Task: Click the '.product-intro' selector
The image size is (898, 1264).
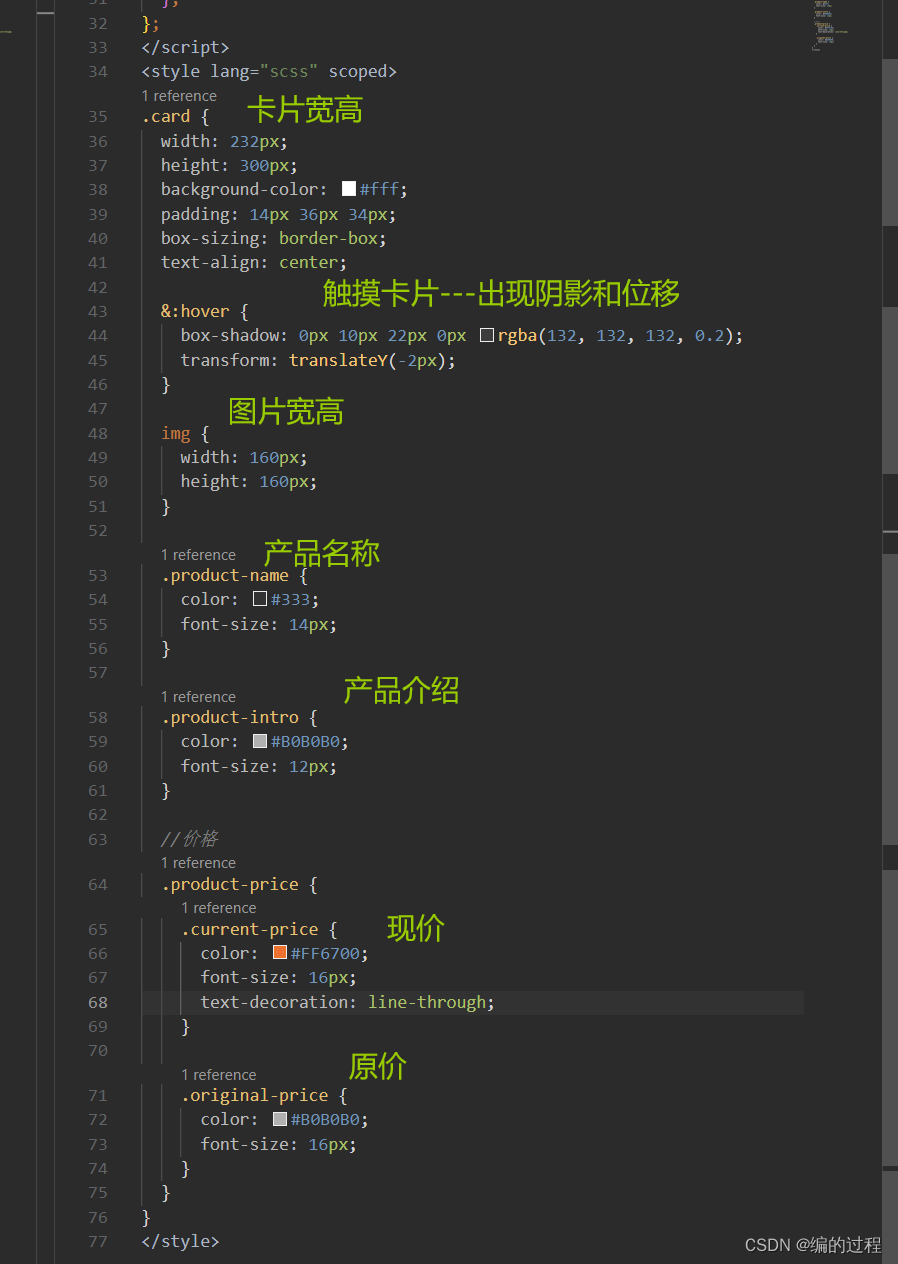Action: pyautogui.click(x=230, y=717)
